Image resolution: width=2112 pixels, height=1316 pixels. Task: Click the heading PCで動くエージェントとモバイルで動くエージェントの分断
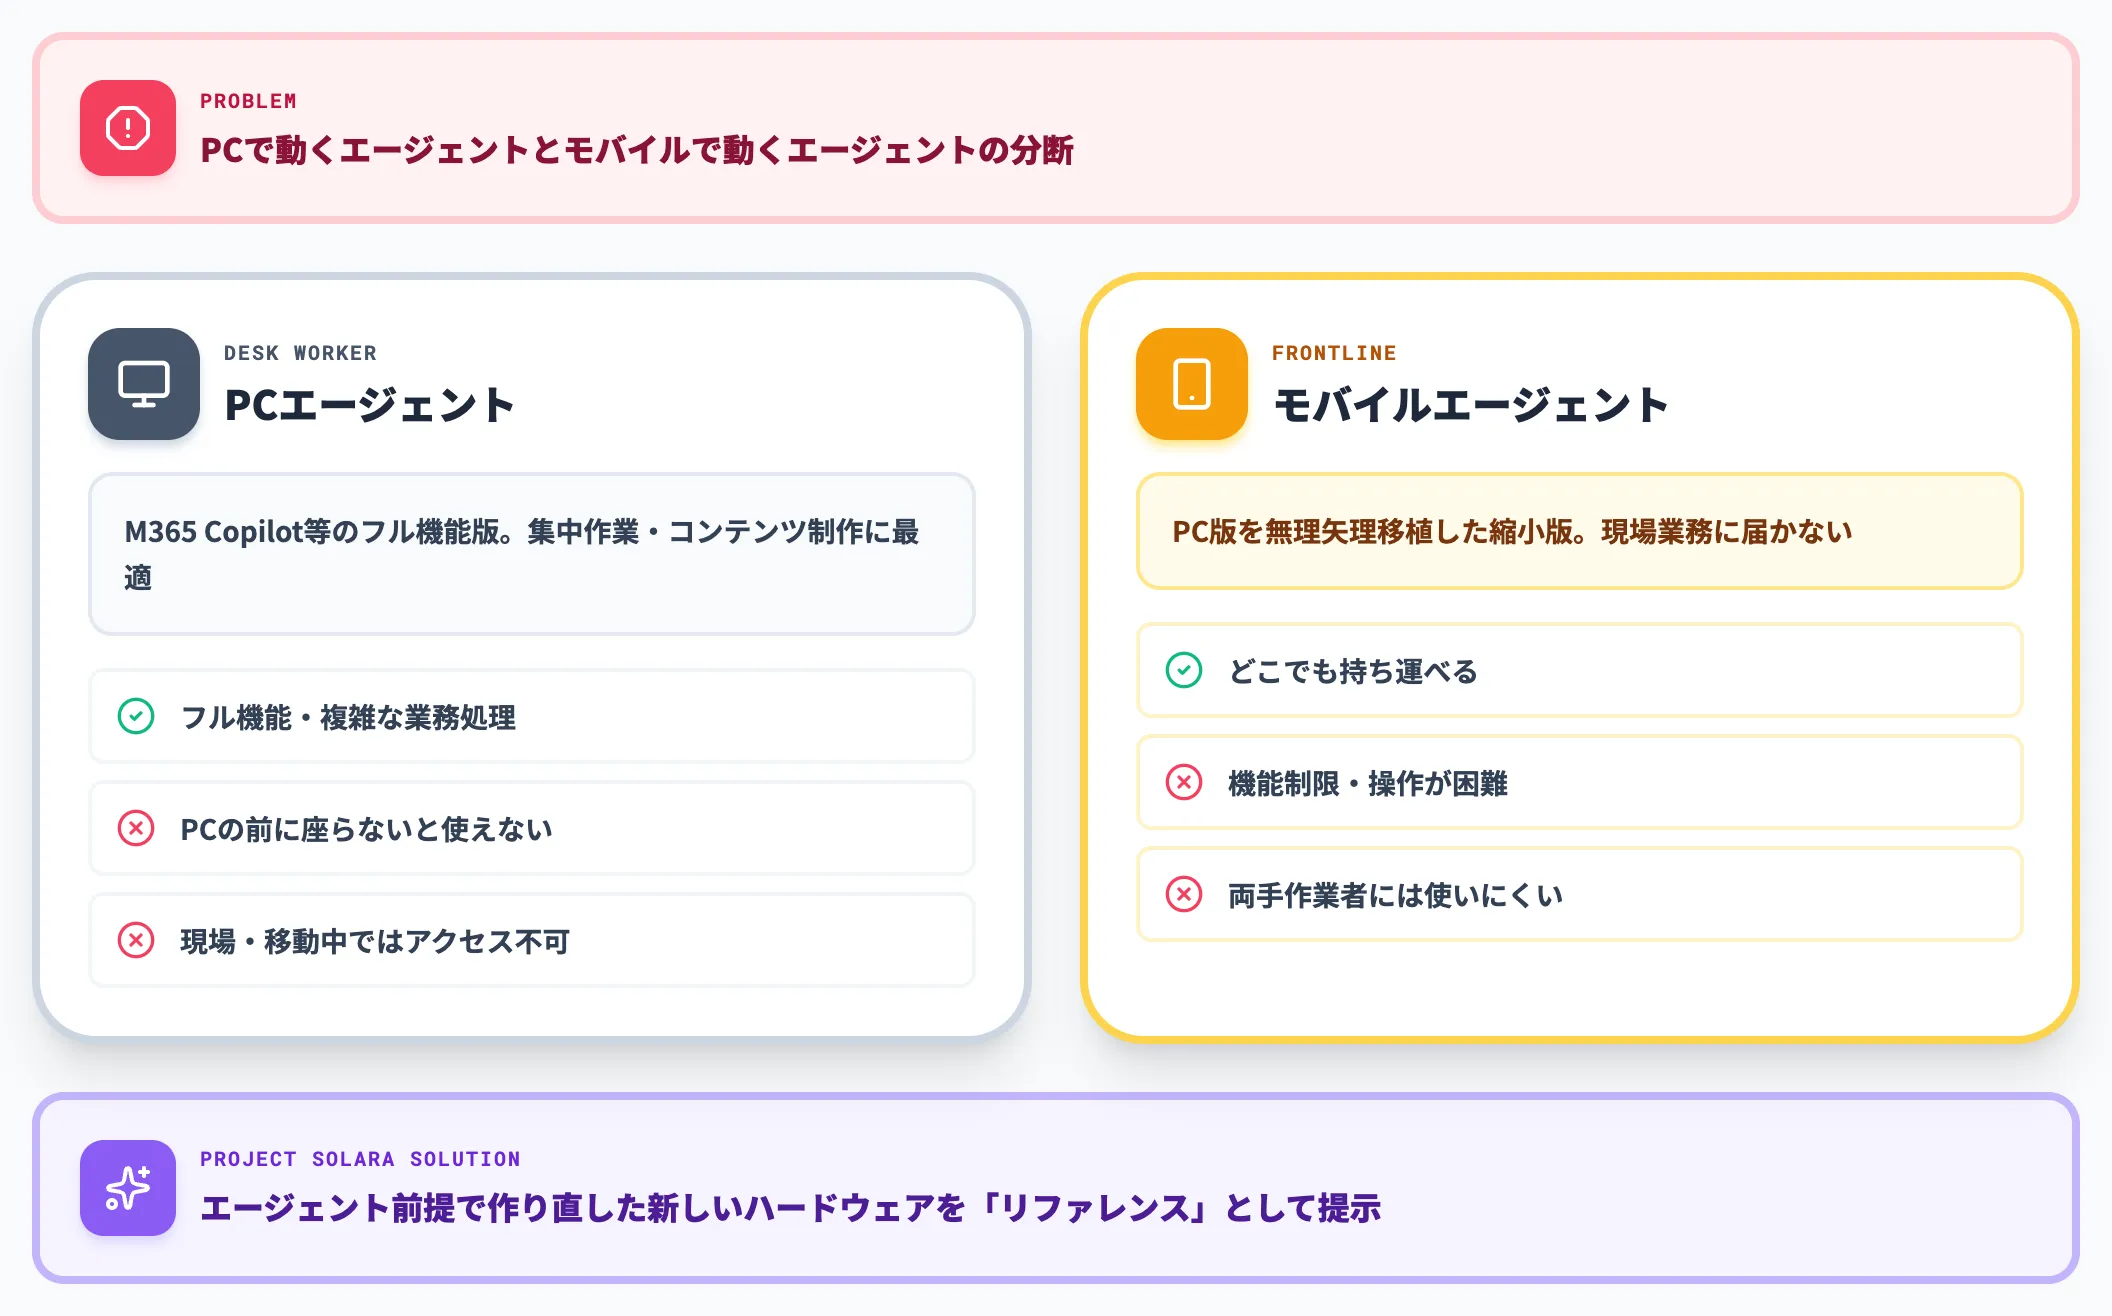pyautogui.click(x=637, y=150)
